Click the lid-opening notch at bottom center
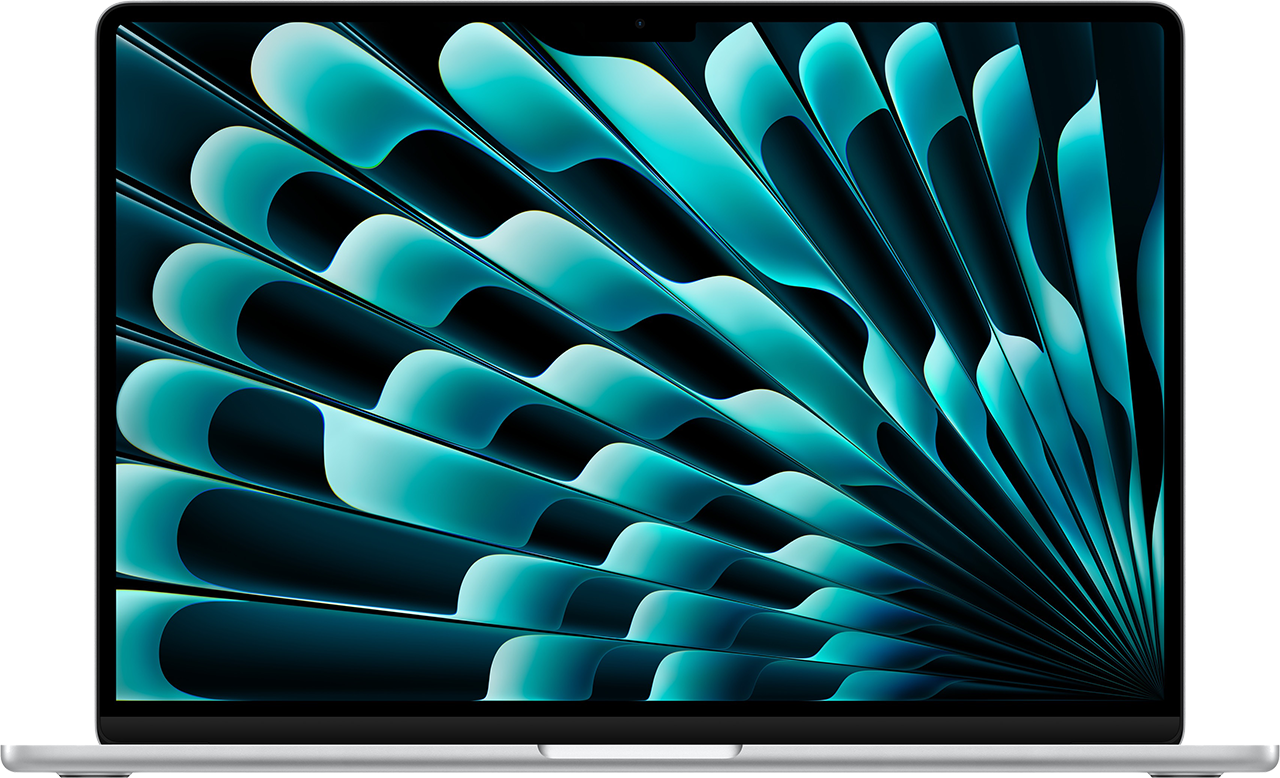 [640, 753]
